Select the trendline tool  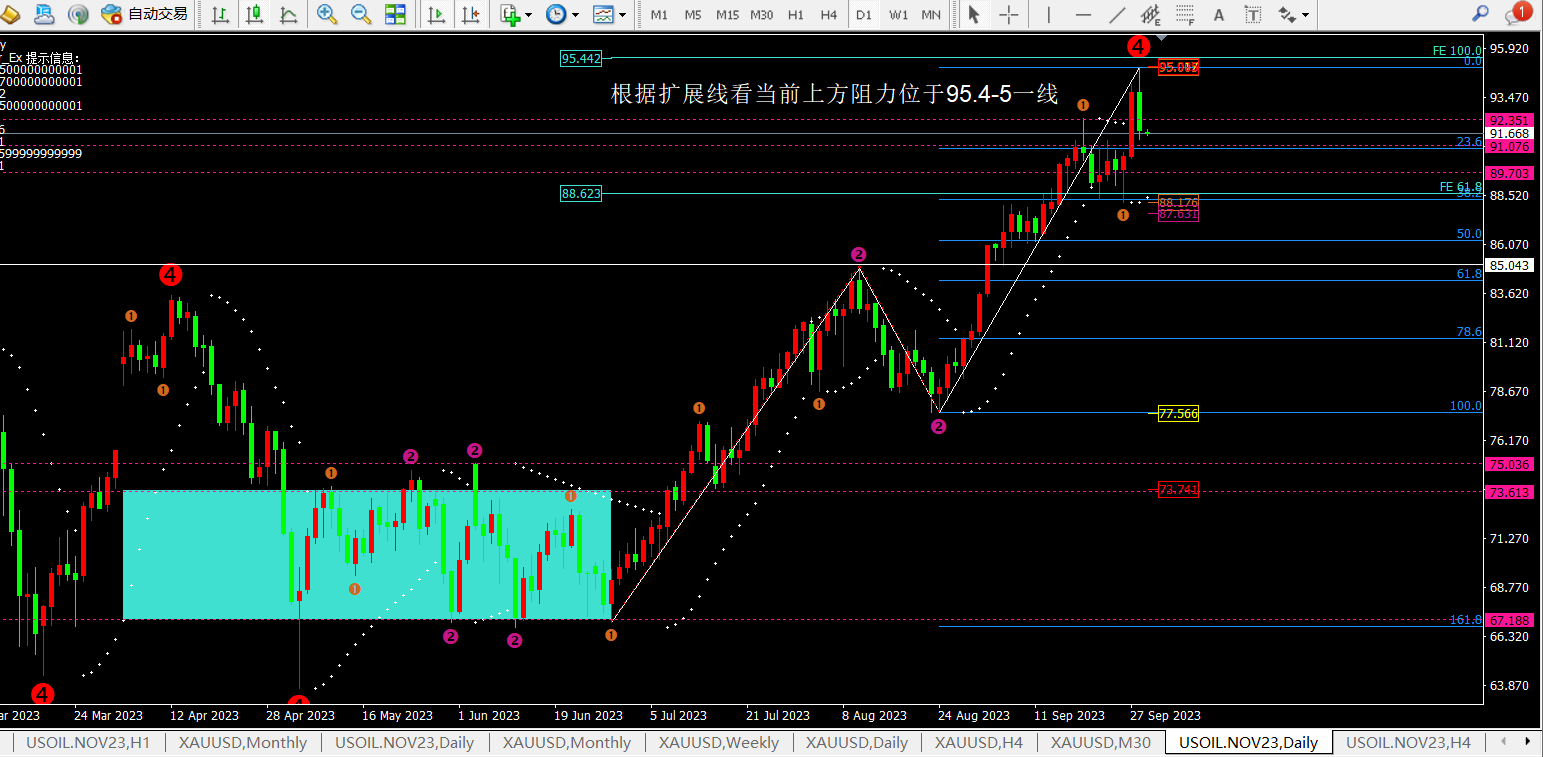click(1117, 14)
